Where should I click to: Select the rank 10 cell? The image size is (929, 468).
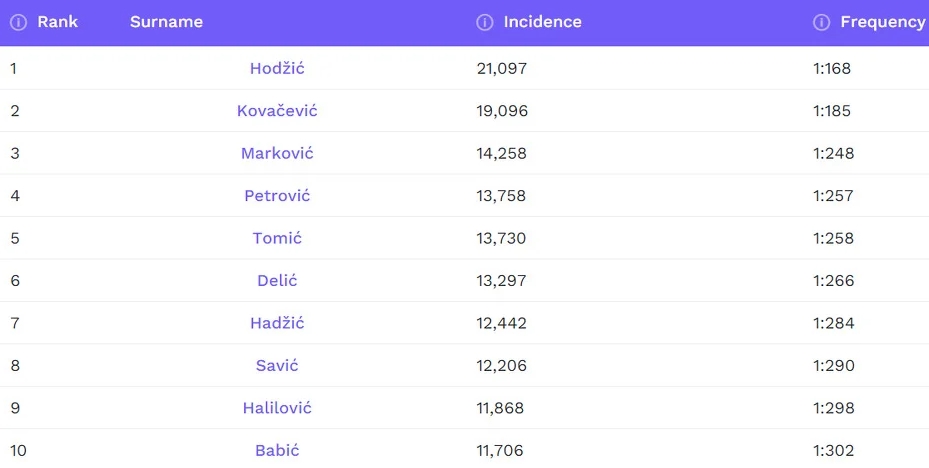(19, 451)
